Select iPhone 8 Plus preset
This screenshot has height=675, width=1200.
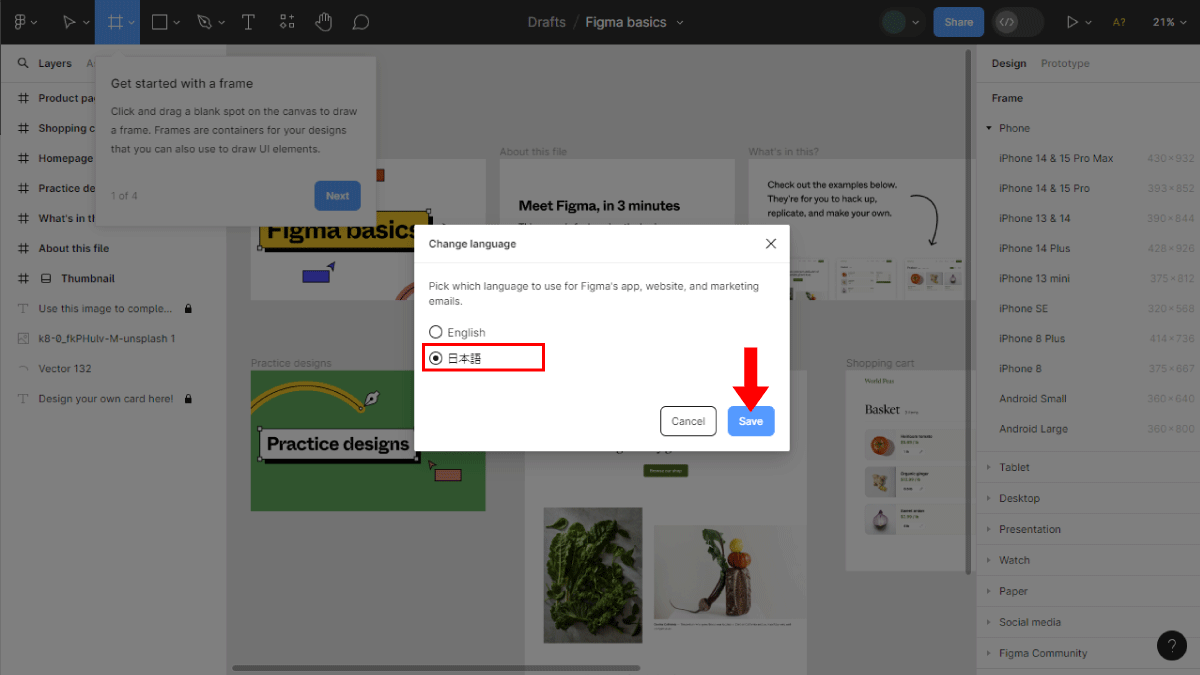pos(1032,338)
